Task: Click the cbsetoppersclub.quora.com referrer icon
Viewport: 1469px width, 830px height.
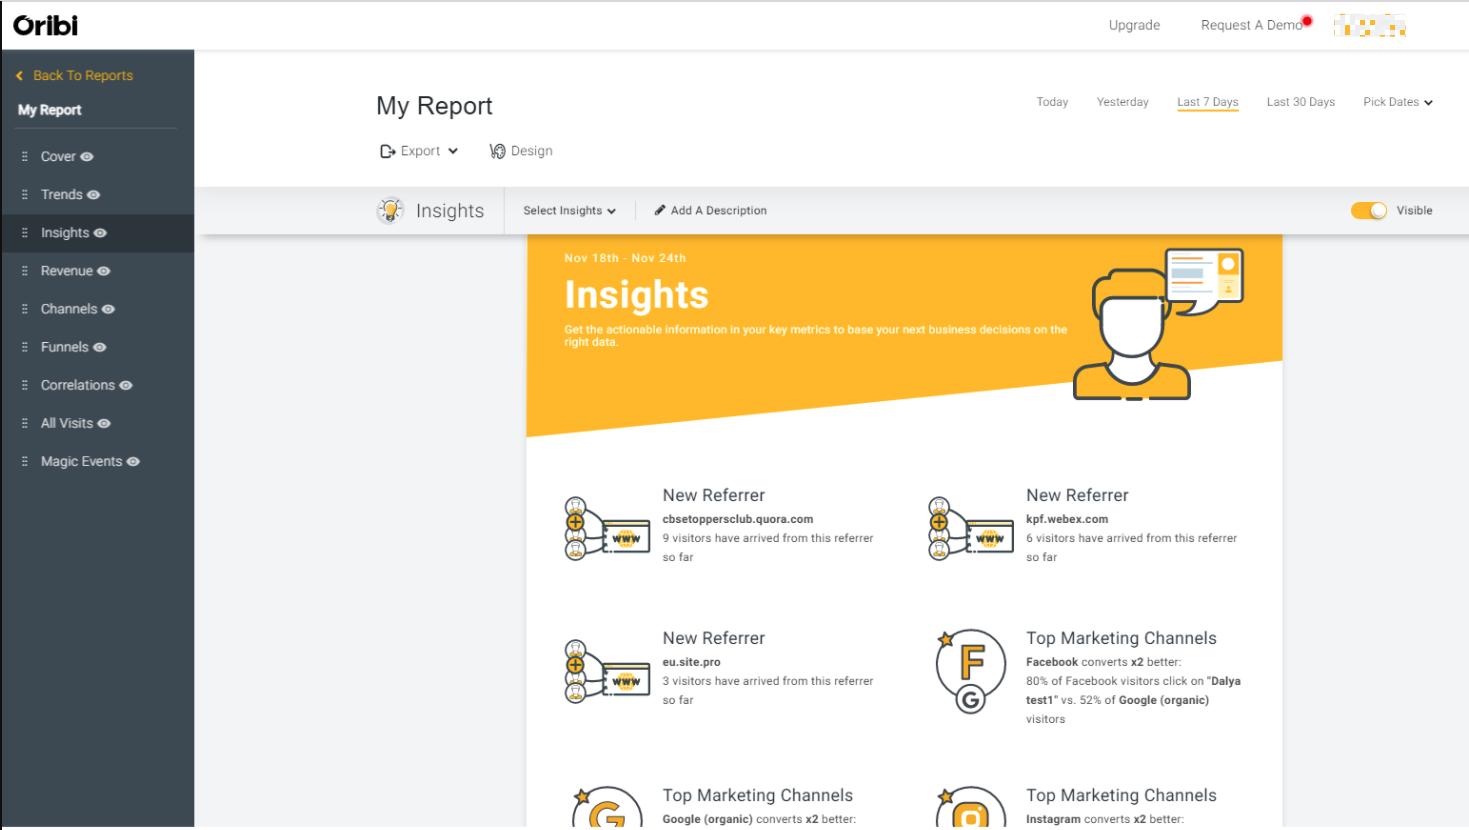Action: point(607,528)
